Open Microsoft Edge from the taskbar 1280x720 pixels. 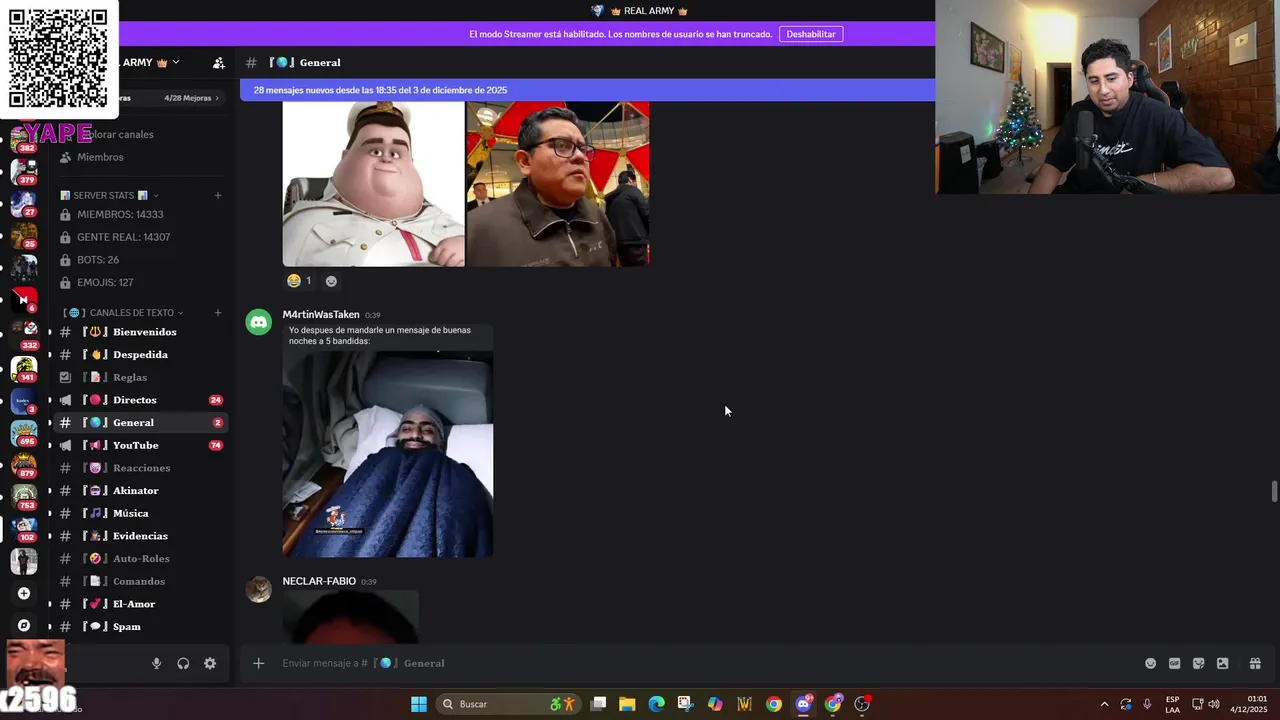click(x=656, y=704)
